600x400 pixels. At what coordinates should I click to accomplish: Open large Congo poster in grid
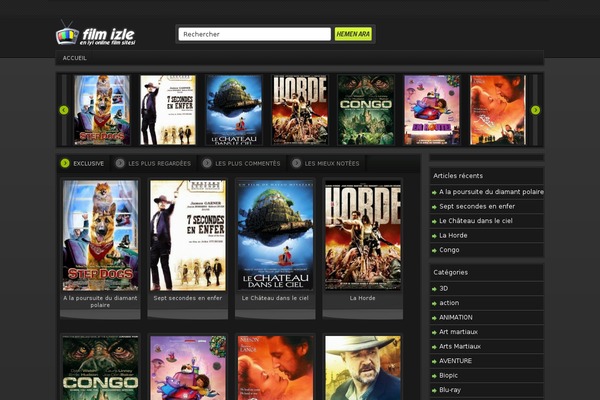tap(100, 368)
